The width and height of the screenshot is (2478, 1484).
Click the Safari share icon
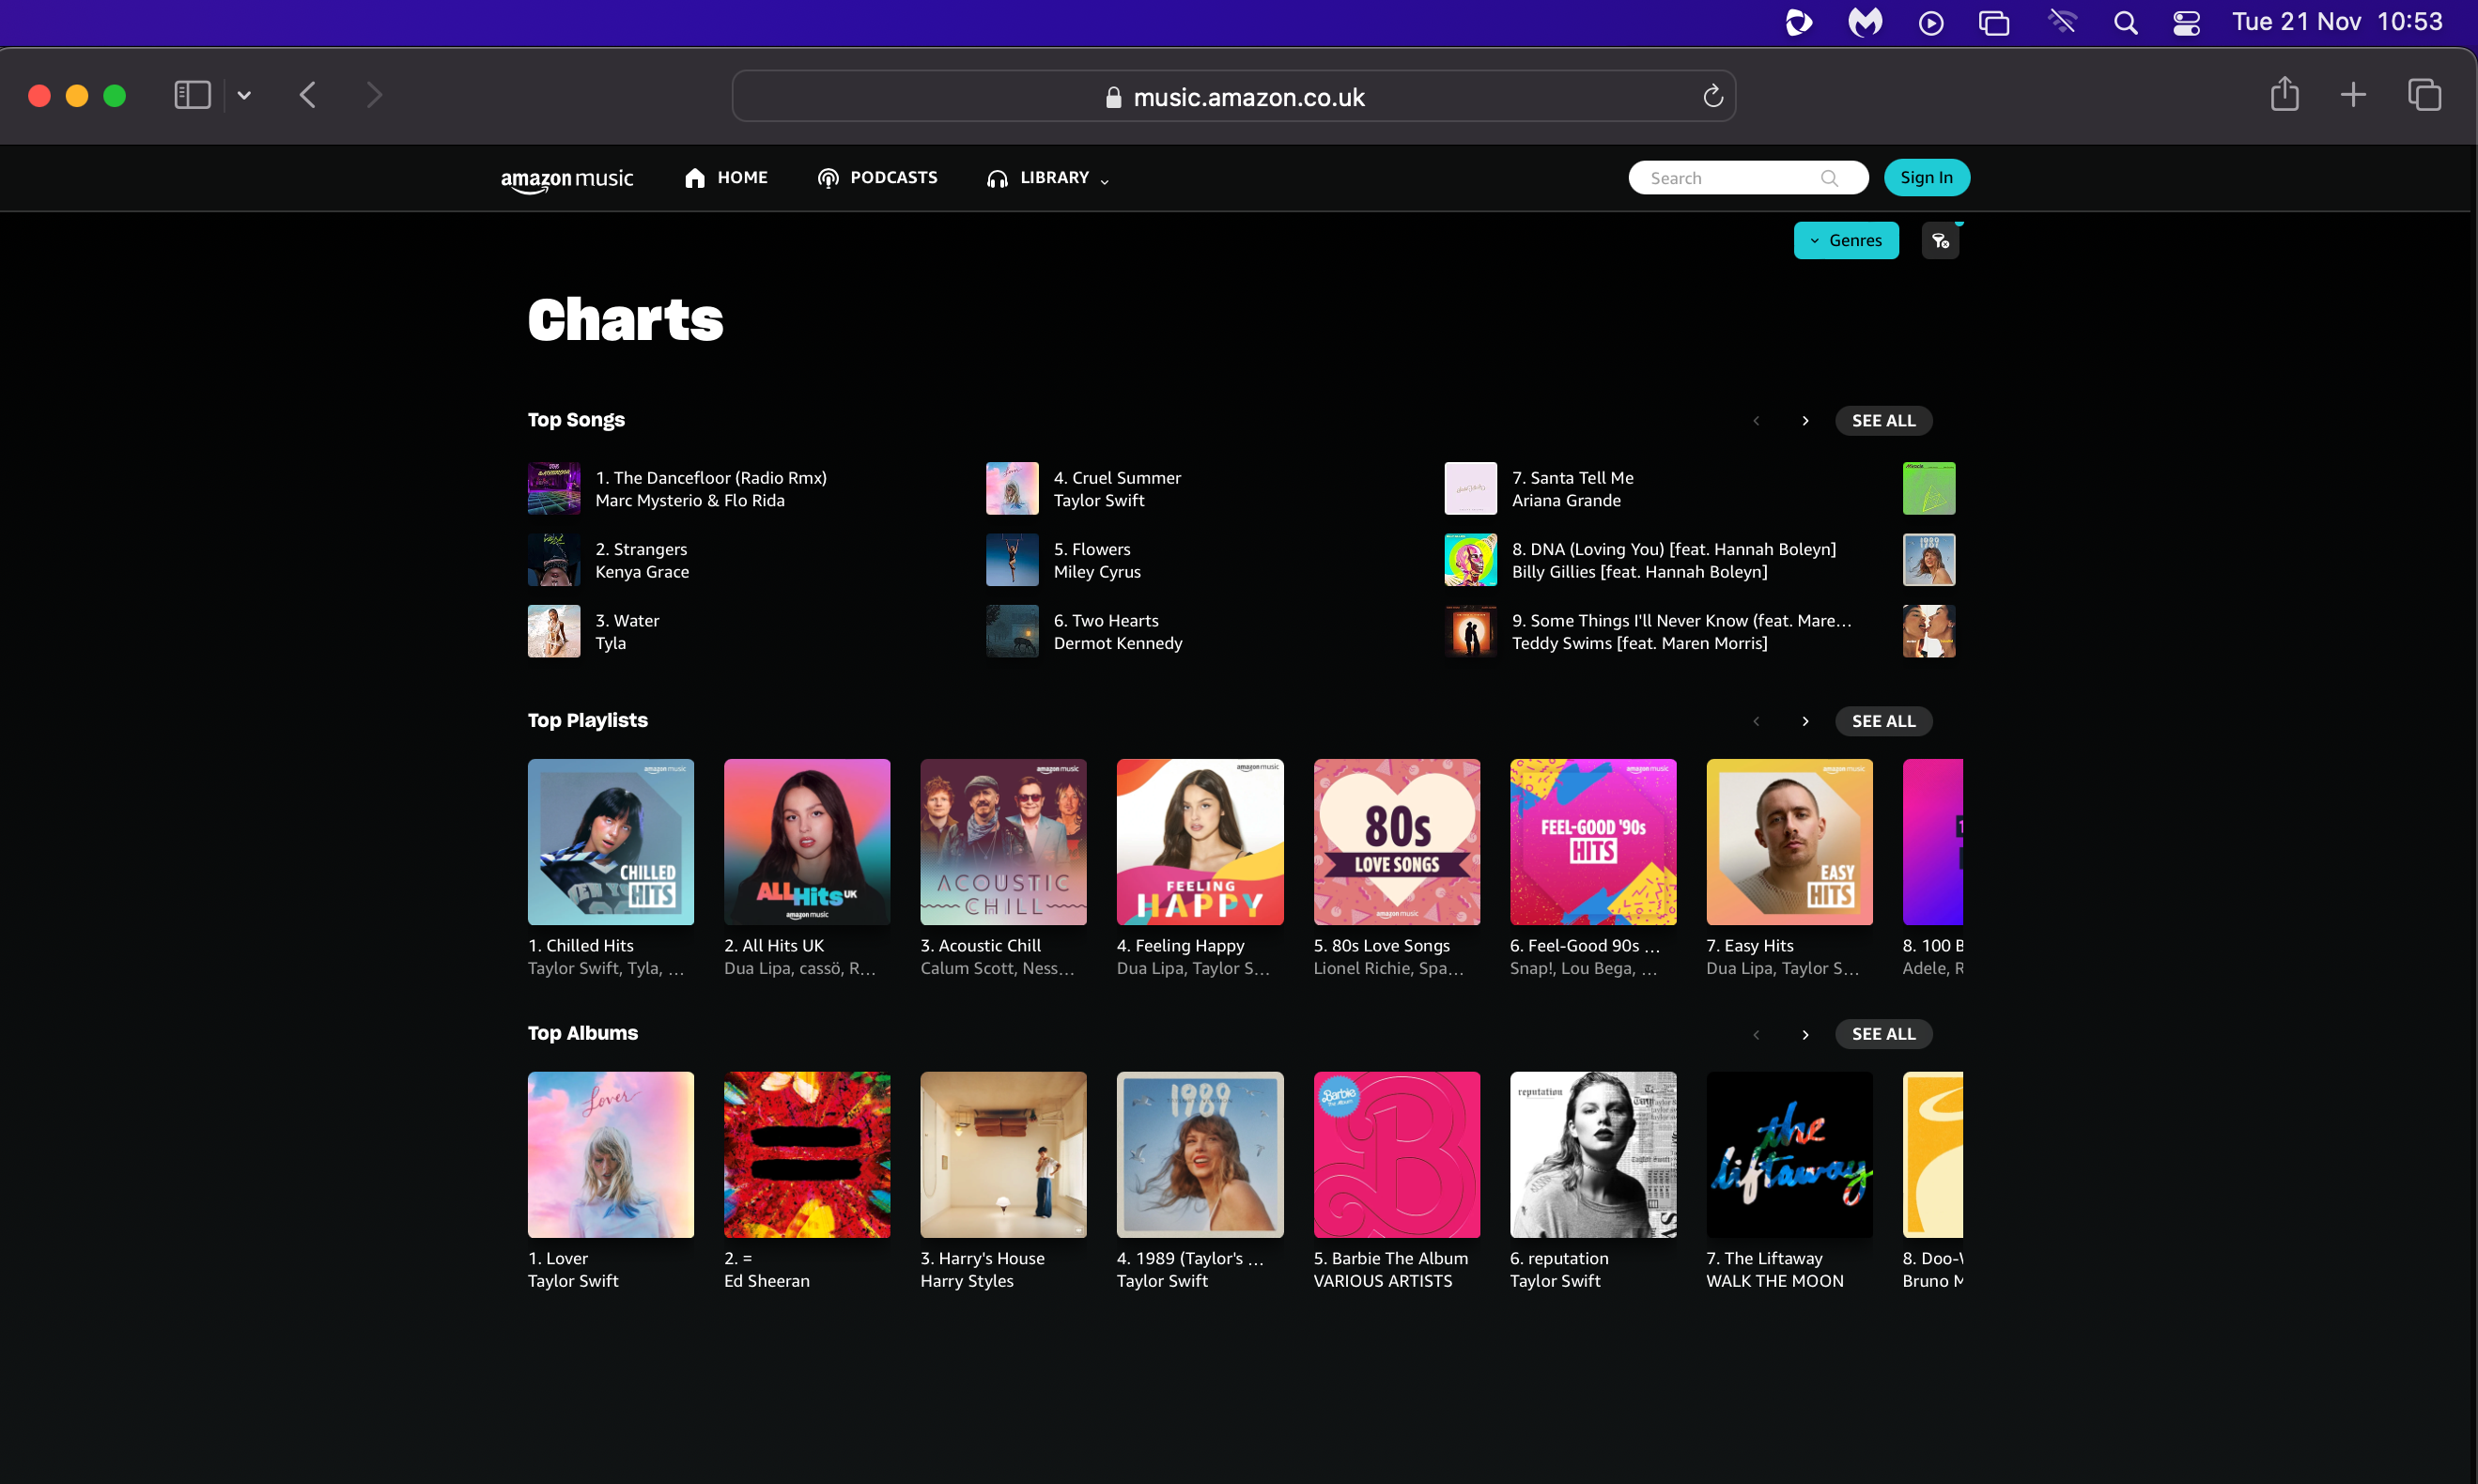pos(2284,95)
